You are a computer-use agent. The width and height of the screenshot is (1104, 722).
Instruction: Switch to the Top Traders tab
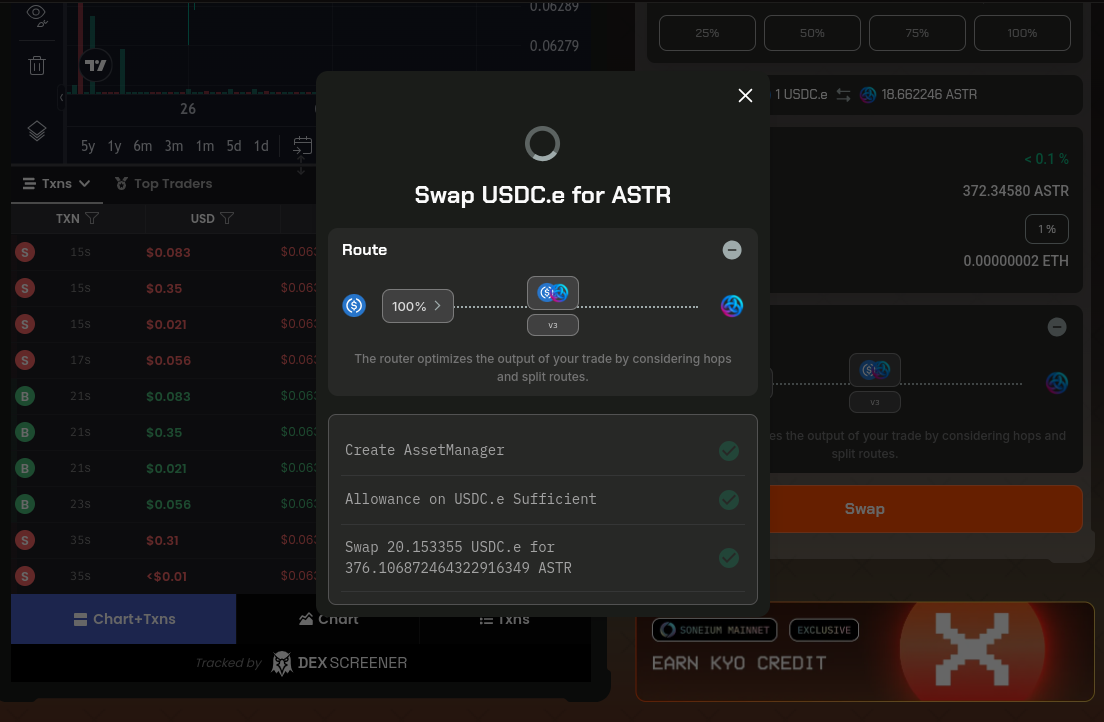(163, 184)
